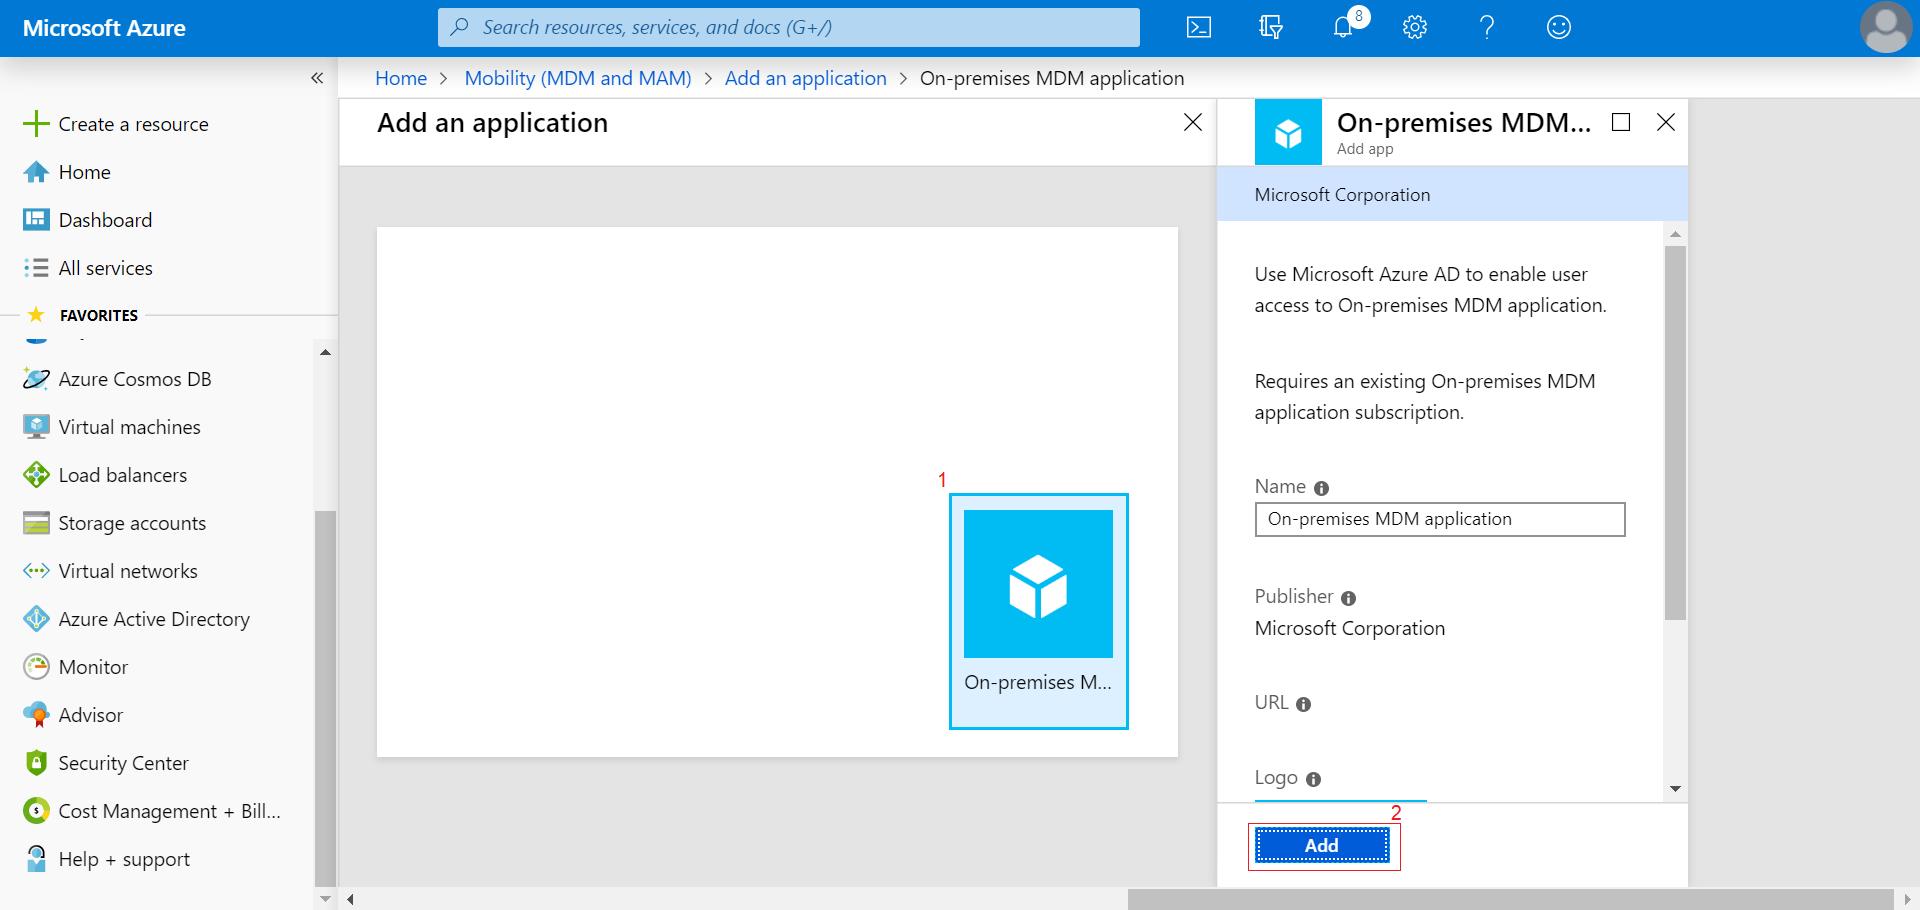Click the details panel scroll-down arrow
The width and height of the screenshot is (1920, 910).
[x=1675, y=789]
